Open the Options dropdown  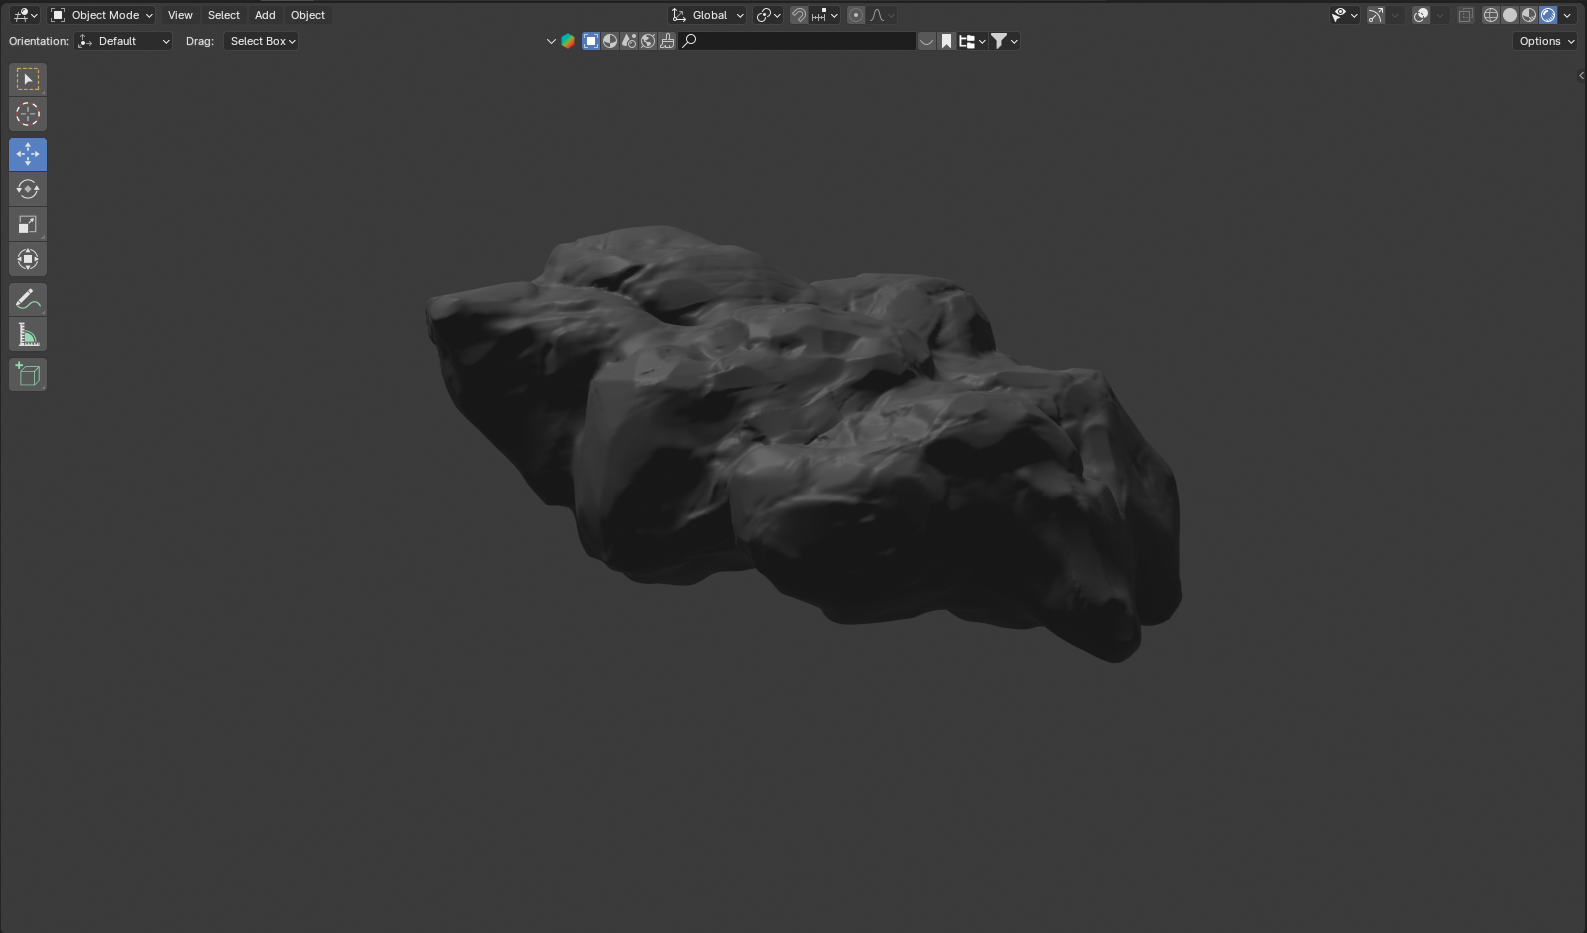(x=1545, y=41)
